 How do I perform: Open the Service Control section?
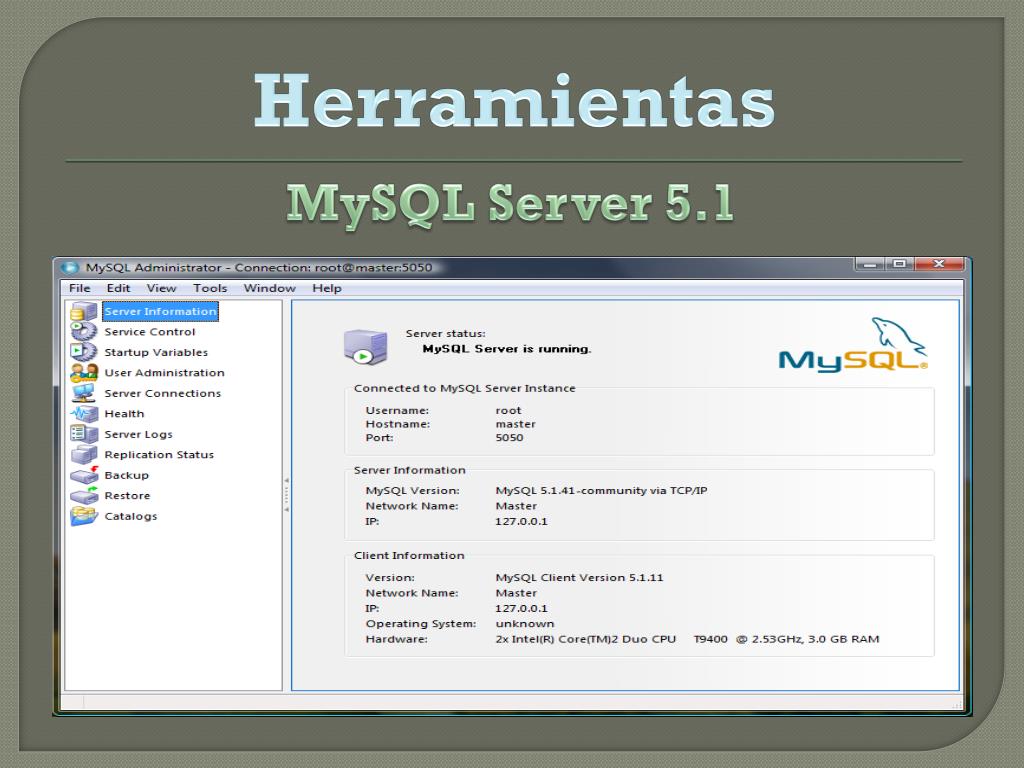150,332
